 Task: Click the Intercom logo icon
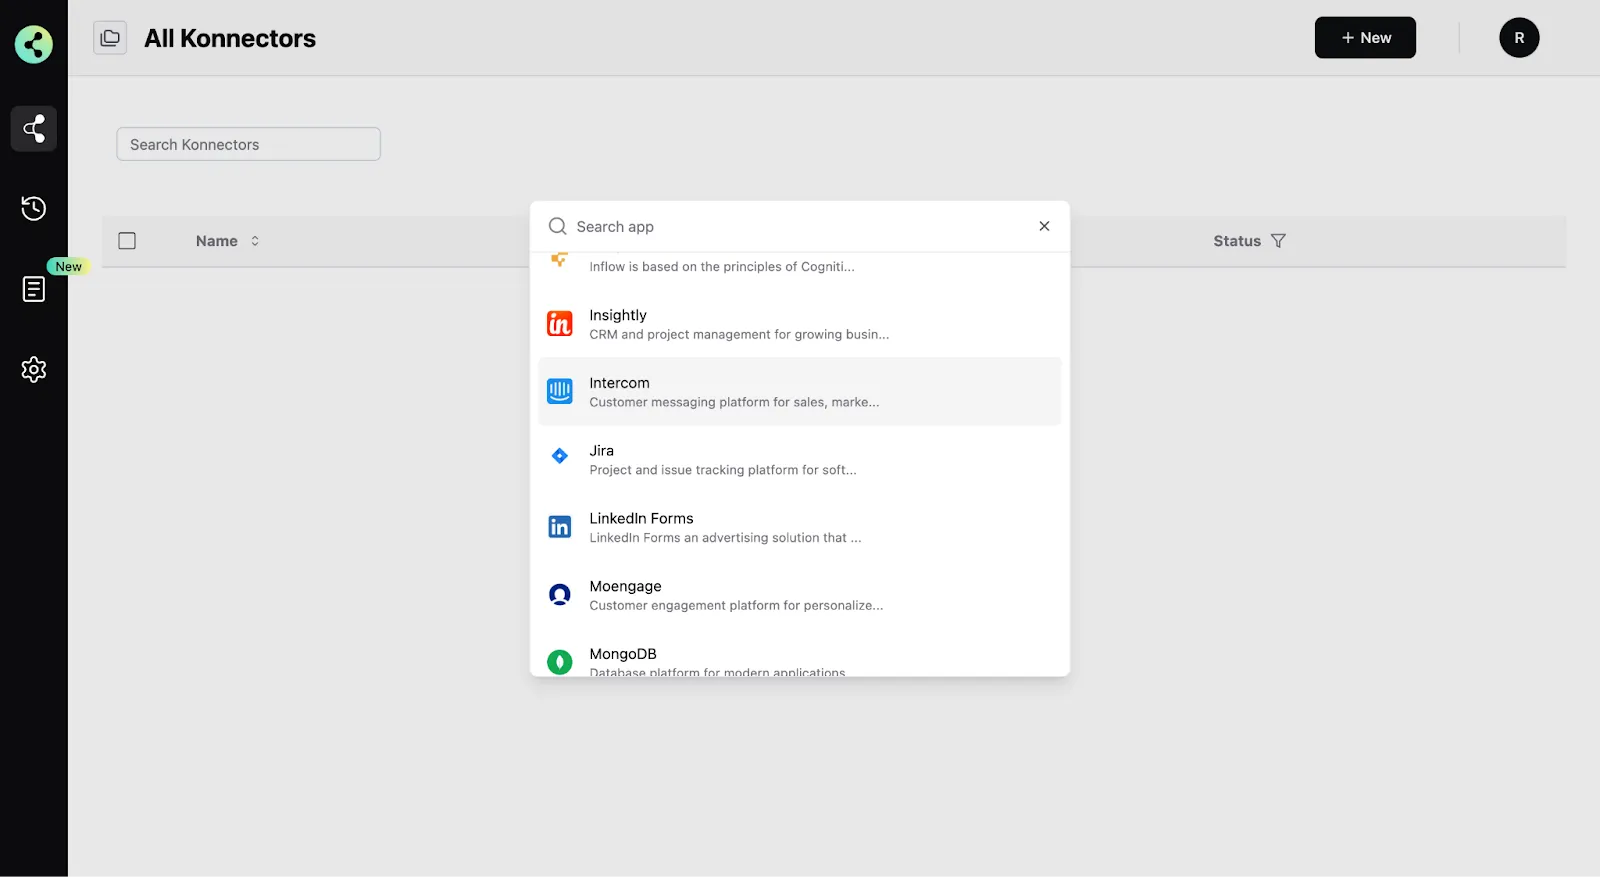point(560,392)
